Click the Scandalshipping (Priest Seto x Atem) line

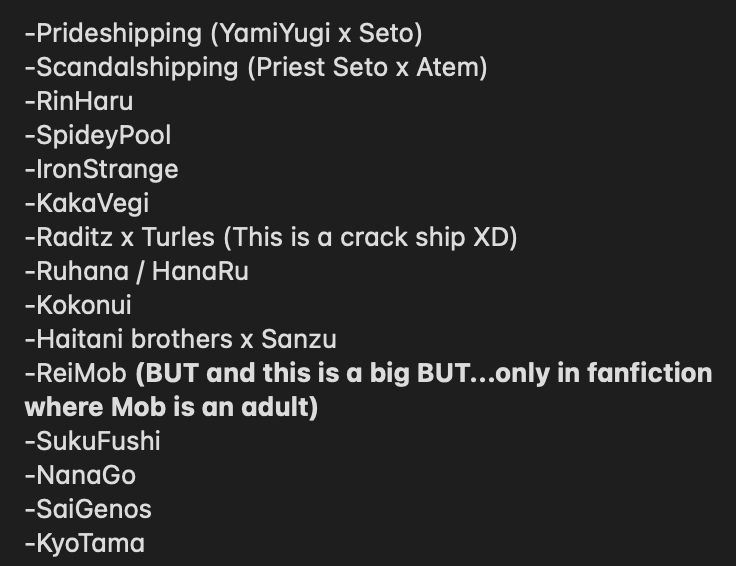tap(256, 68)
